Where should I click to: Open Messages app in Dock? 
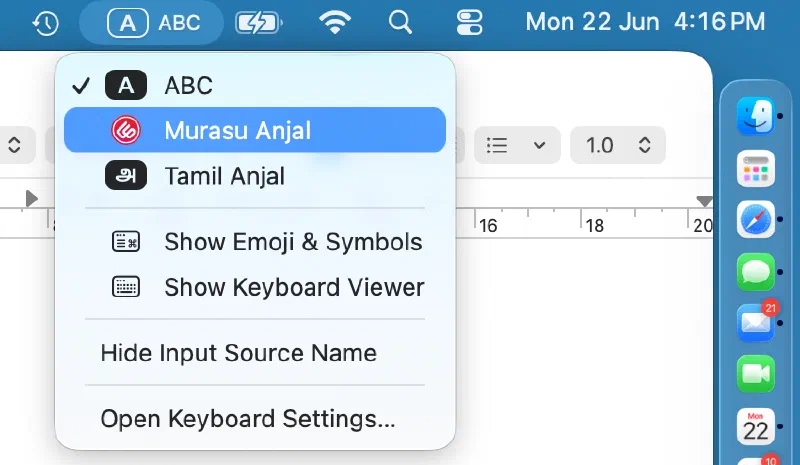pyautogui.click(x=756, y=272)
